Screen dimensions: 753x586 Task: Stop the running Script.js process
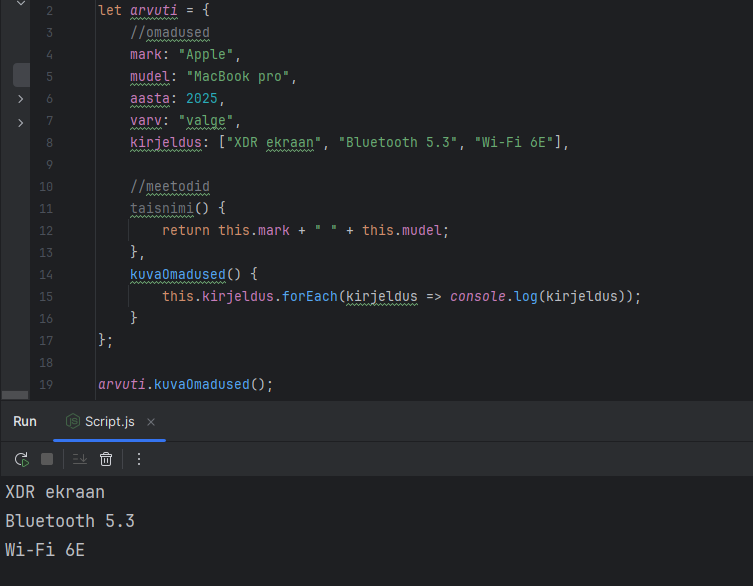click(47, 459)
